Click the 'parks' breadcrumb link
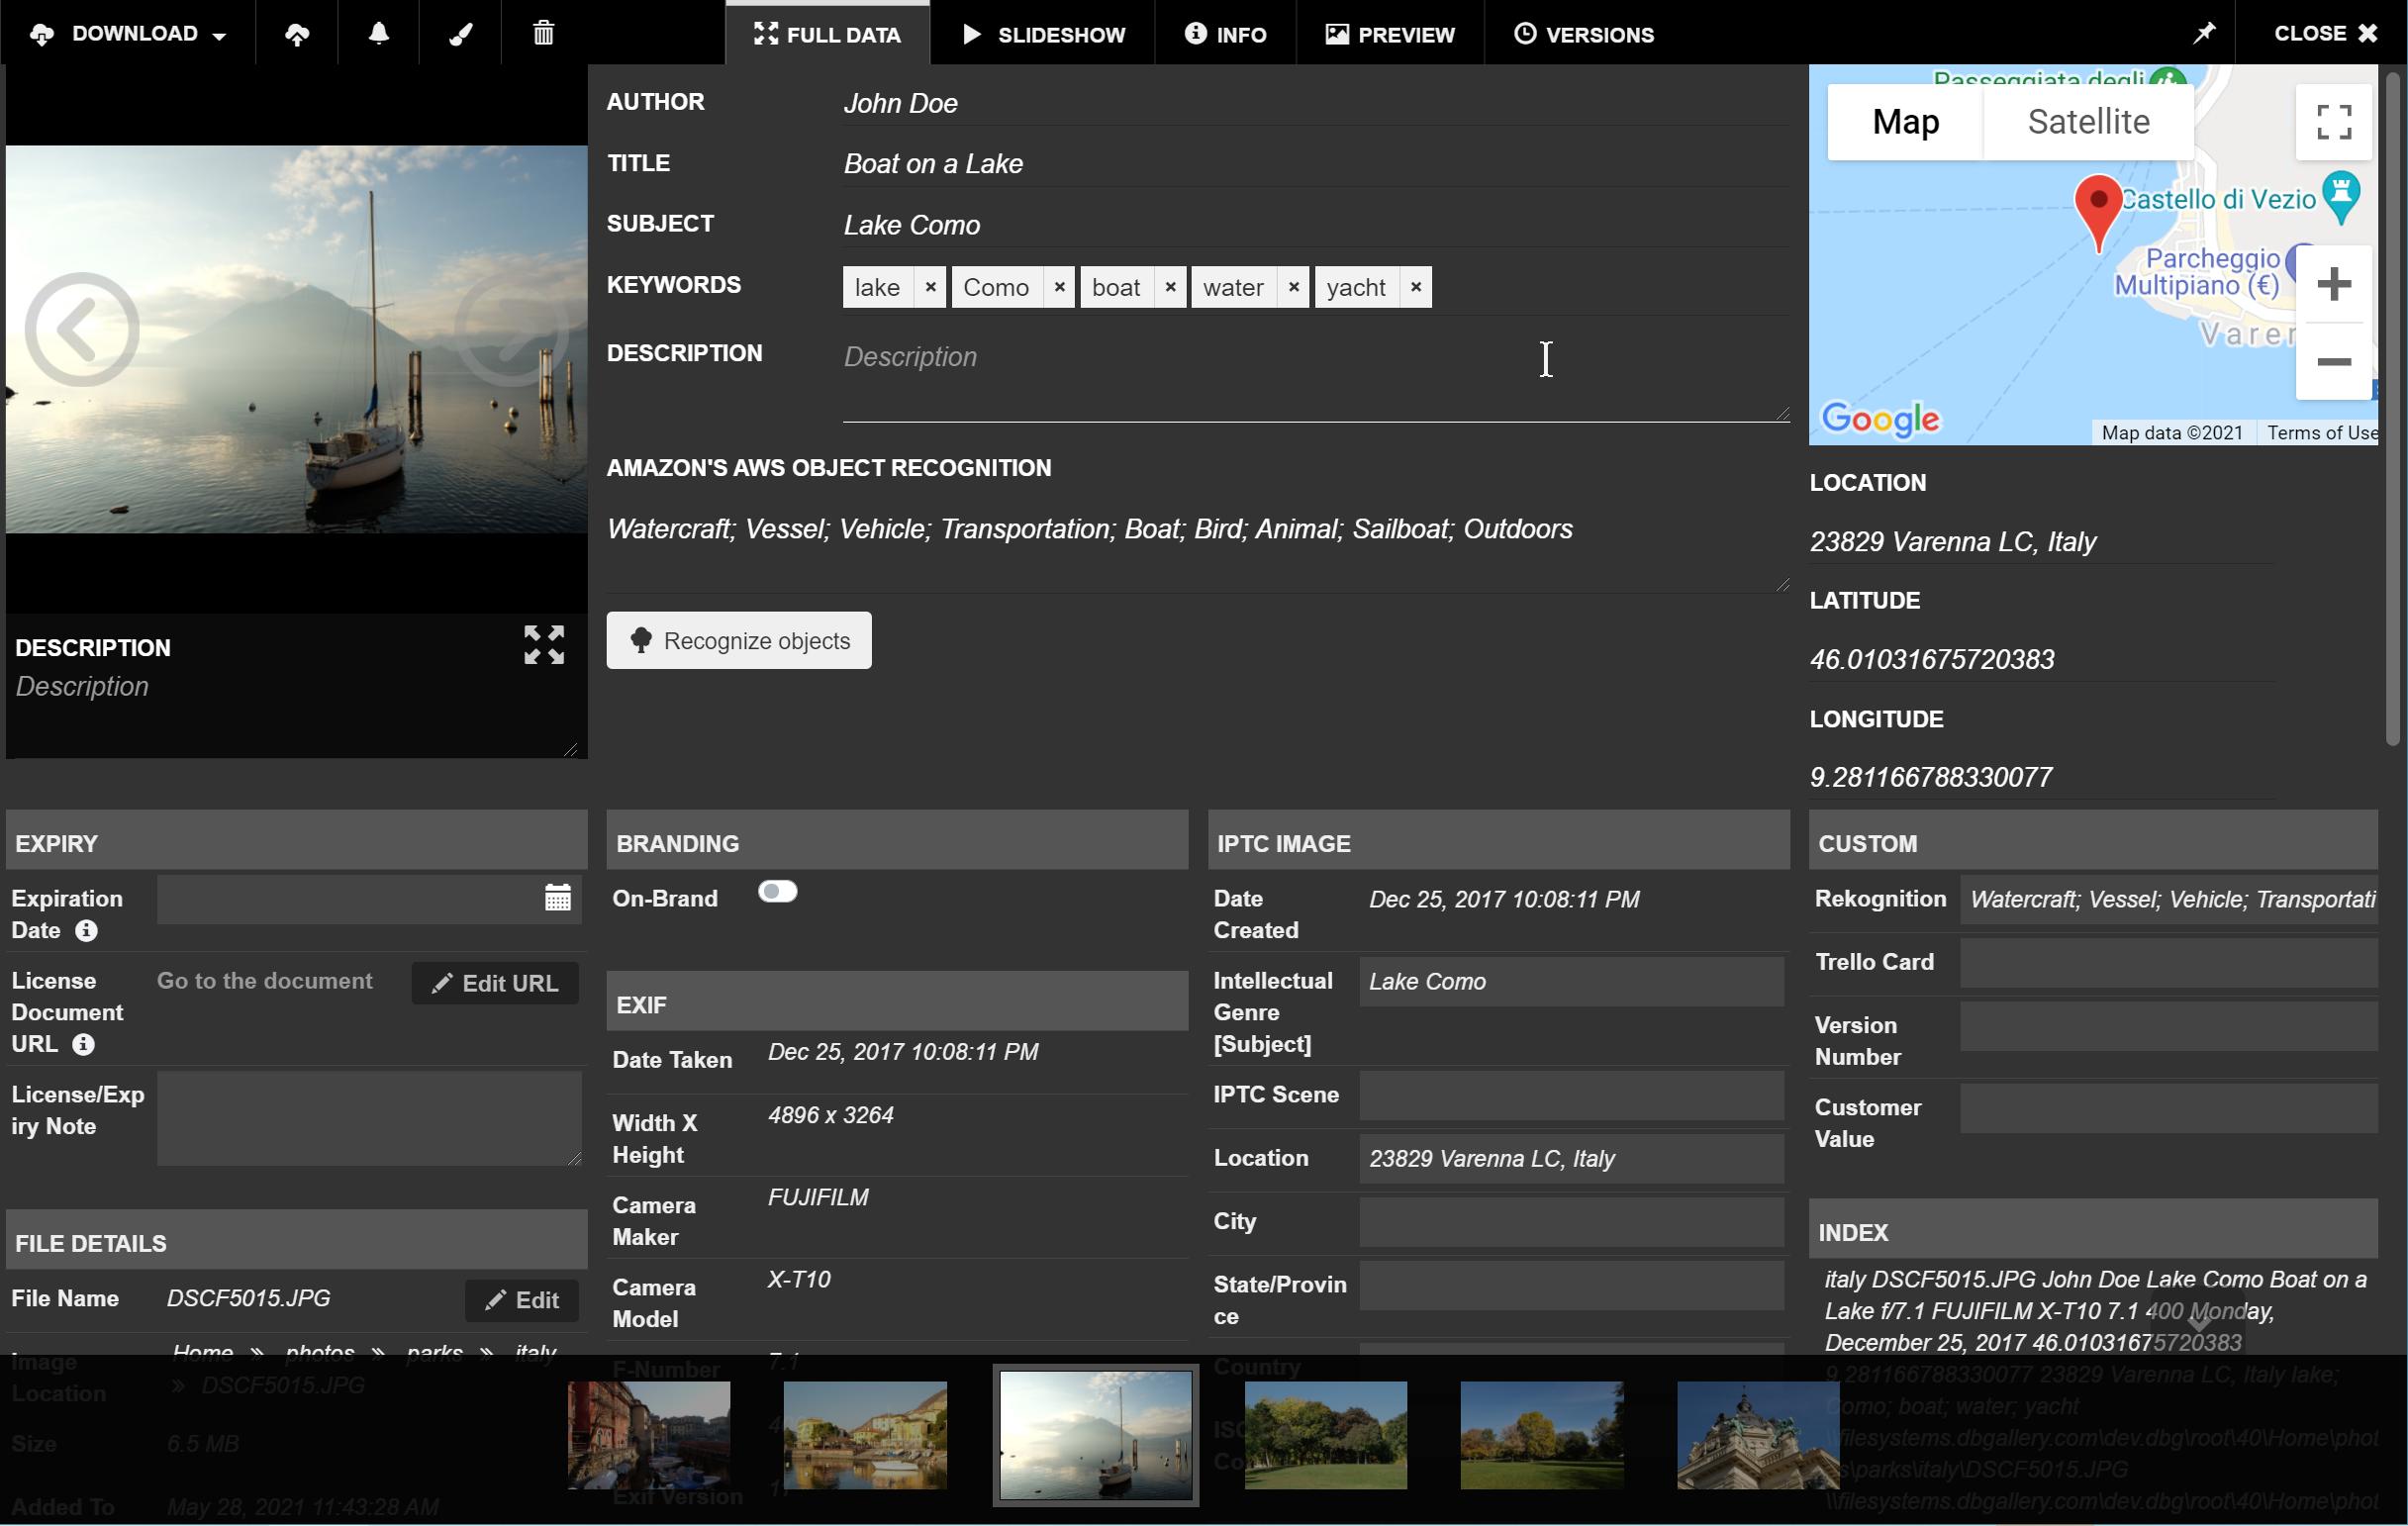The width and height of the screenshot is (2408, 1526). pos(434,1353)
